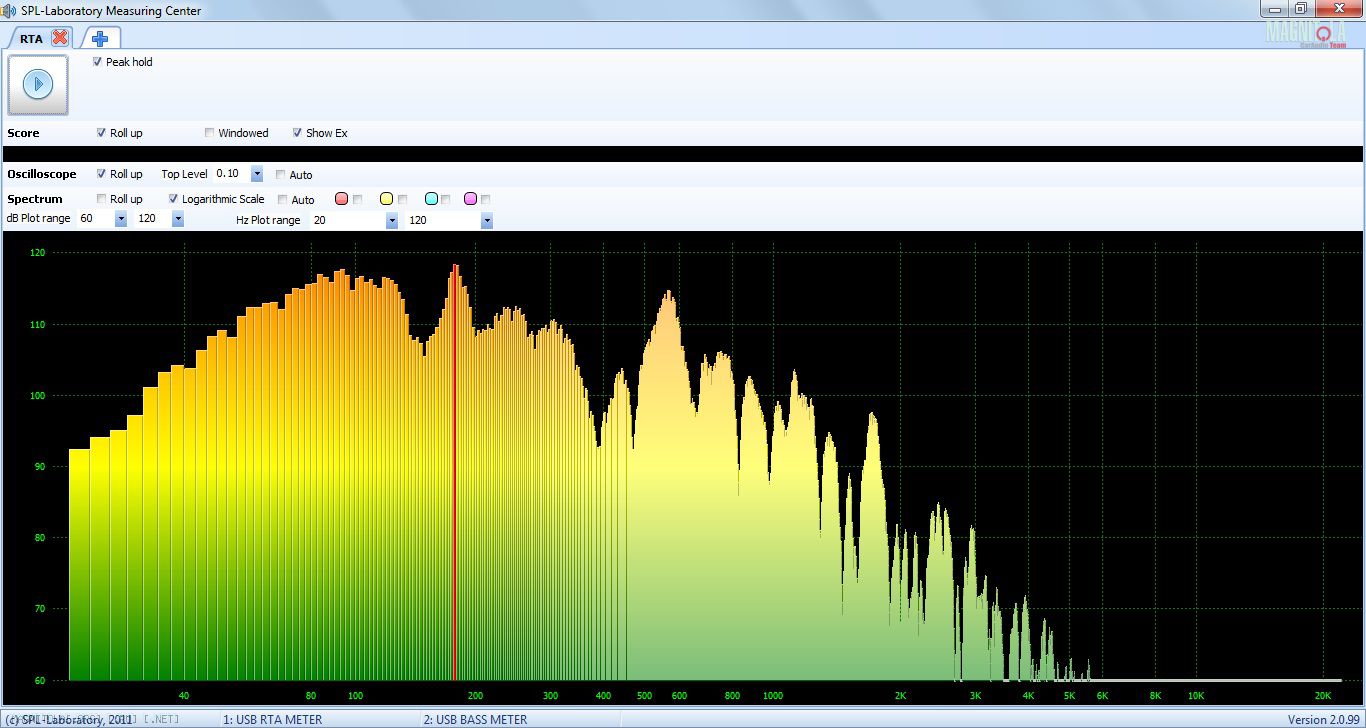
Task: Enable Spectrum Roll up checkbox
Action: tap(102, 199)
